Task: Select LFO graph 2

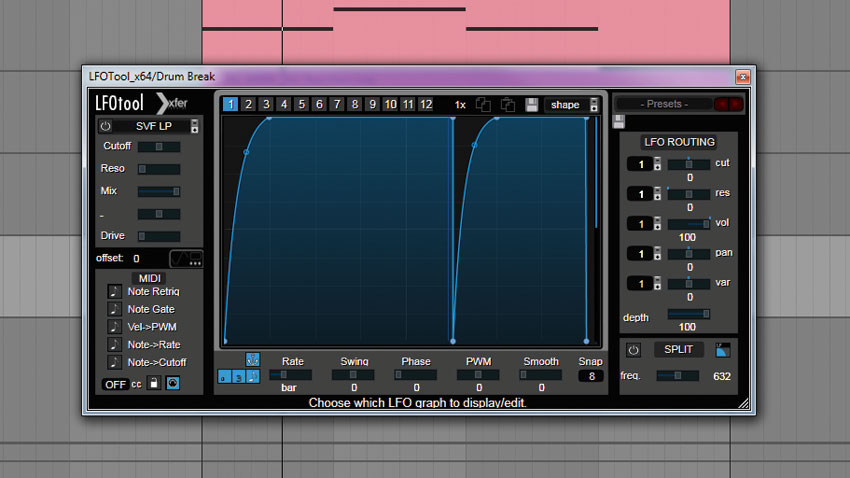Action: (248, 104)
